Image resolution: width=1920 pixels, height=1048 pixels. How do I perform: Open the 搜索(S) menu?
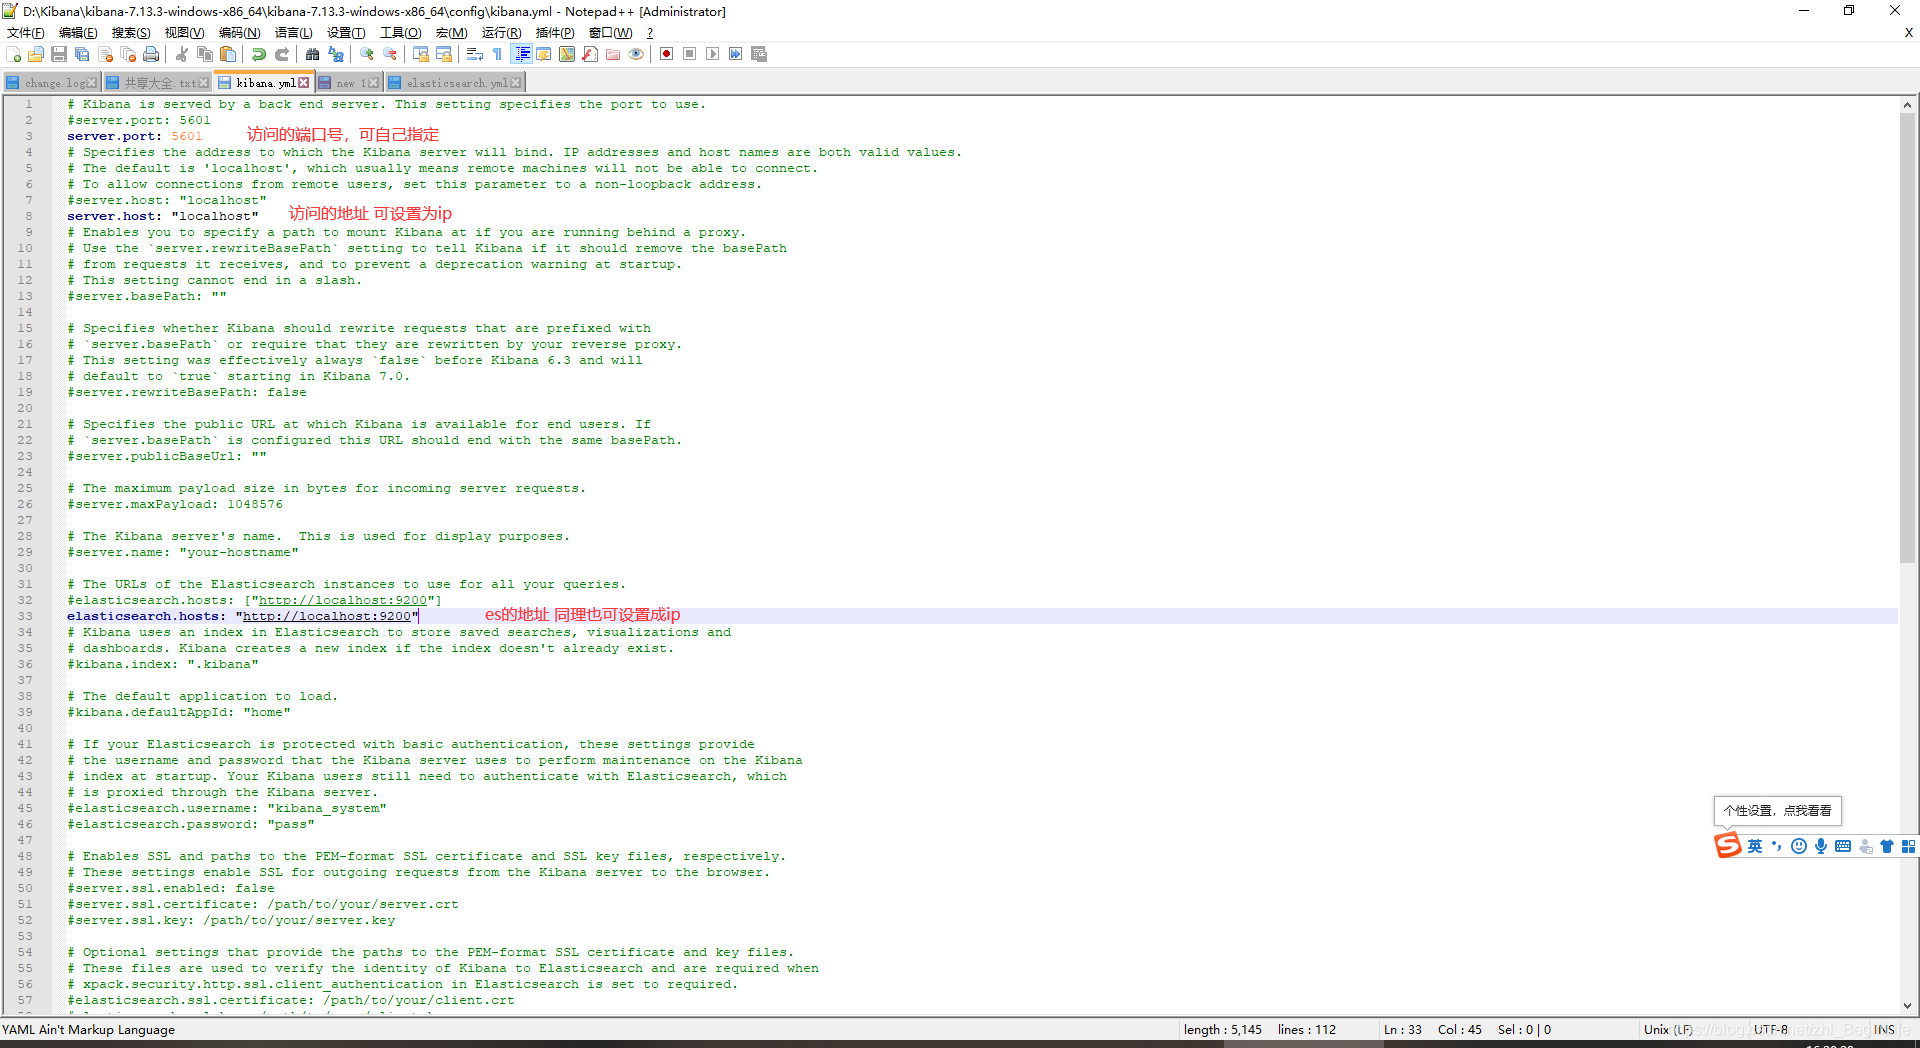pyautogui.click(x=131, y=33)
